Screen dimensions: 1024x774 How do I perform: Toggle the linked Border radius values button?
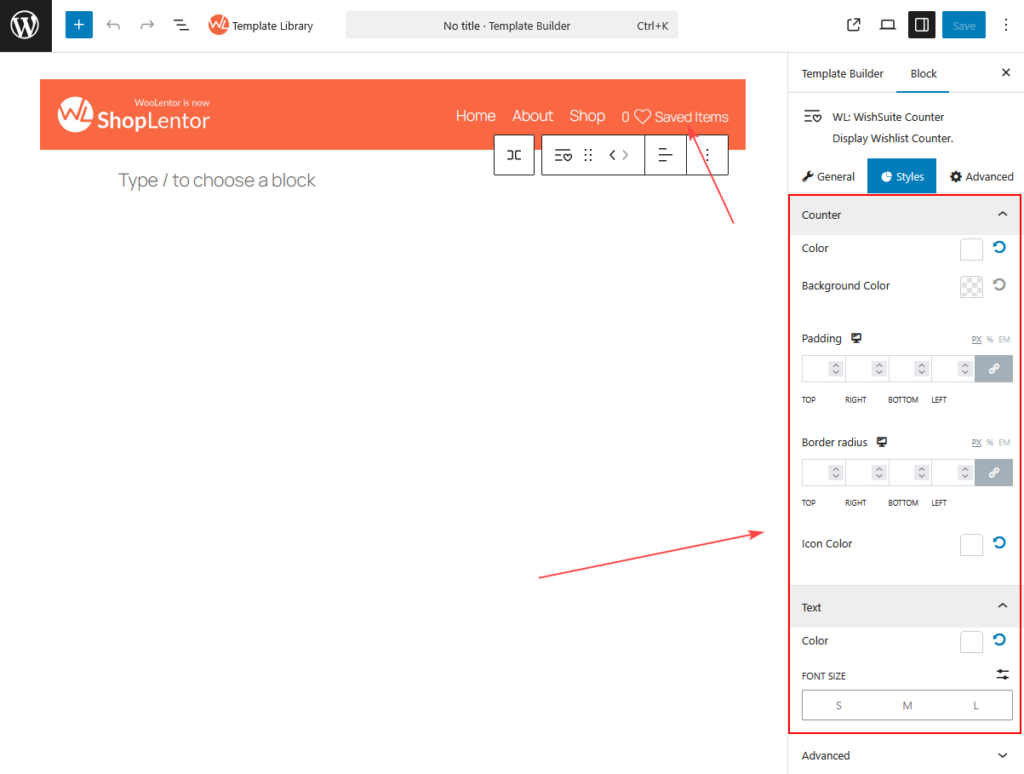click(993, 472)
